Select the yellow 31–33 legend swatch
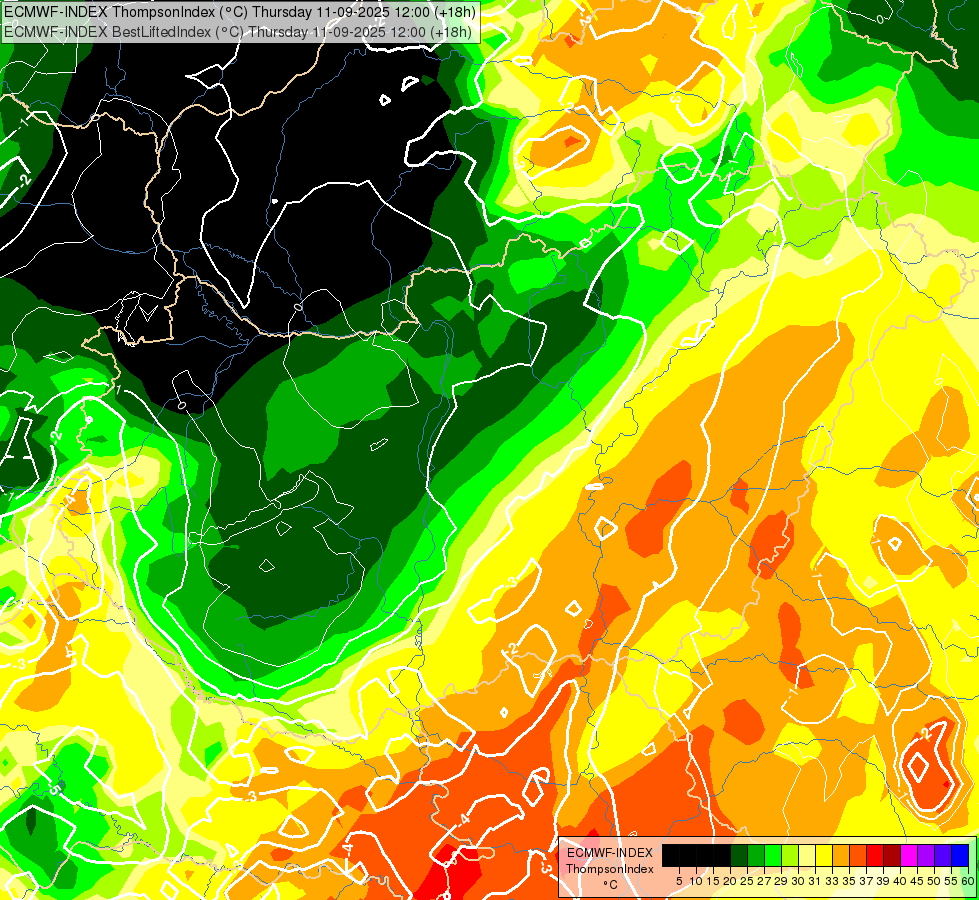979x900 pixels. (x=824, y=856)
